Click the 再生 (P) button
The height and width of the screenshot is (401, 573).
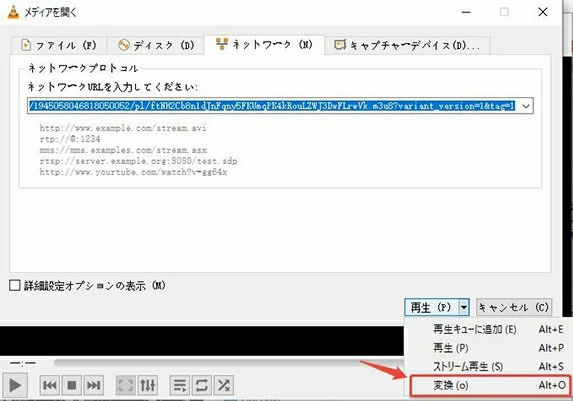432,307
